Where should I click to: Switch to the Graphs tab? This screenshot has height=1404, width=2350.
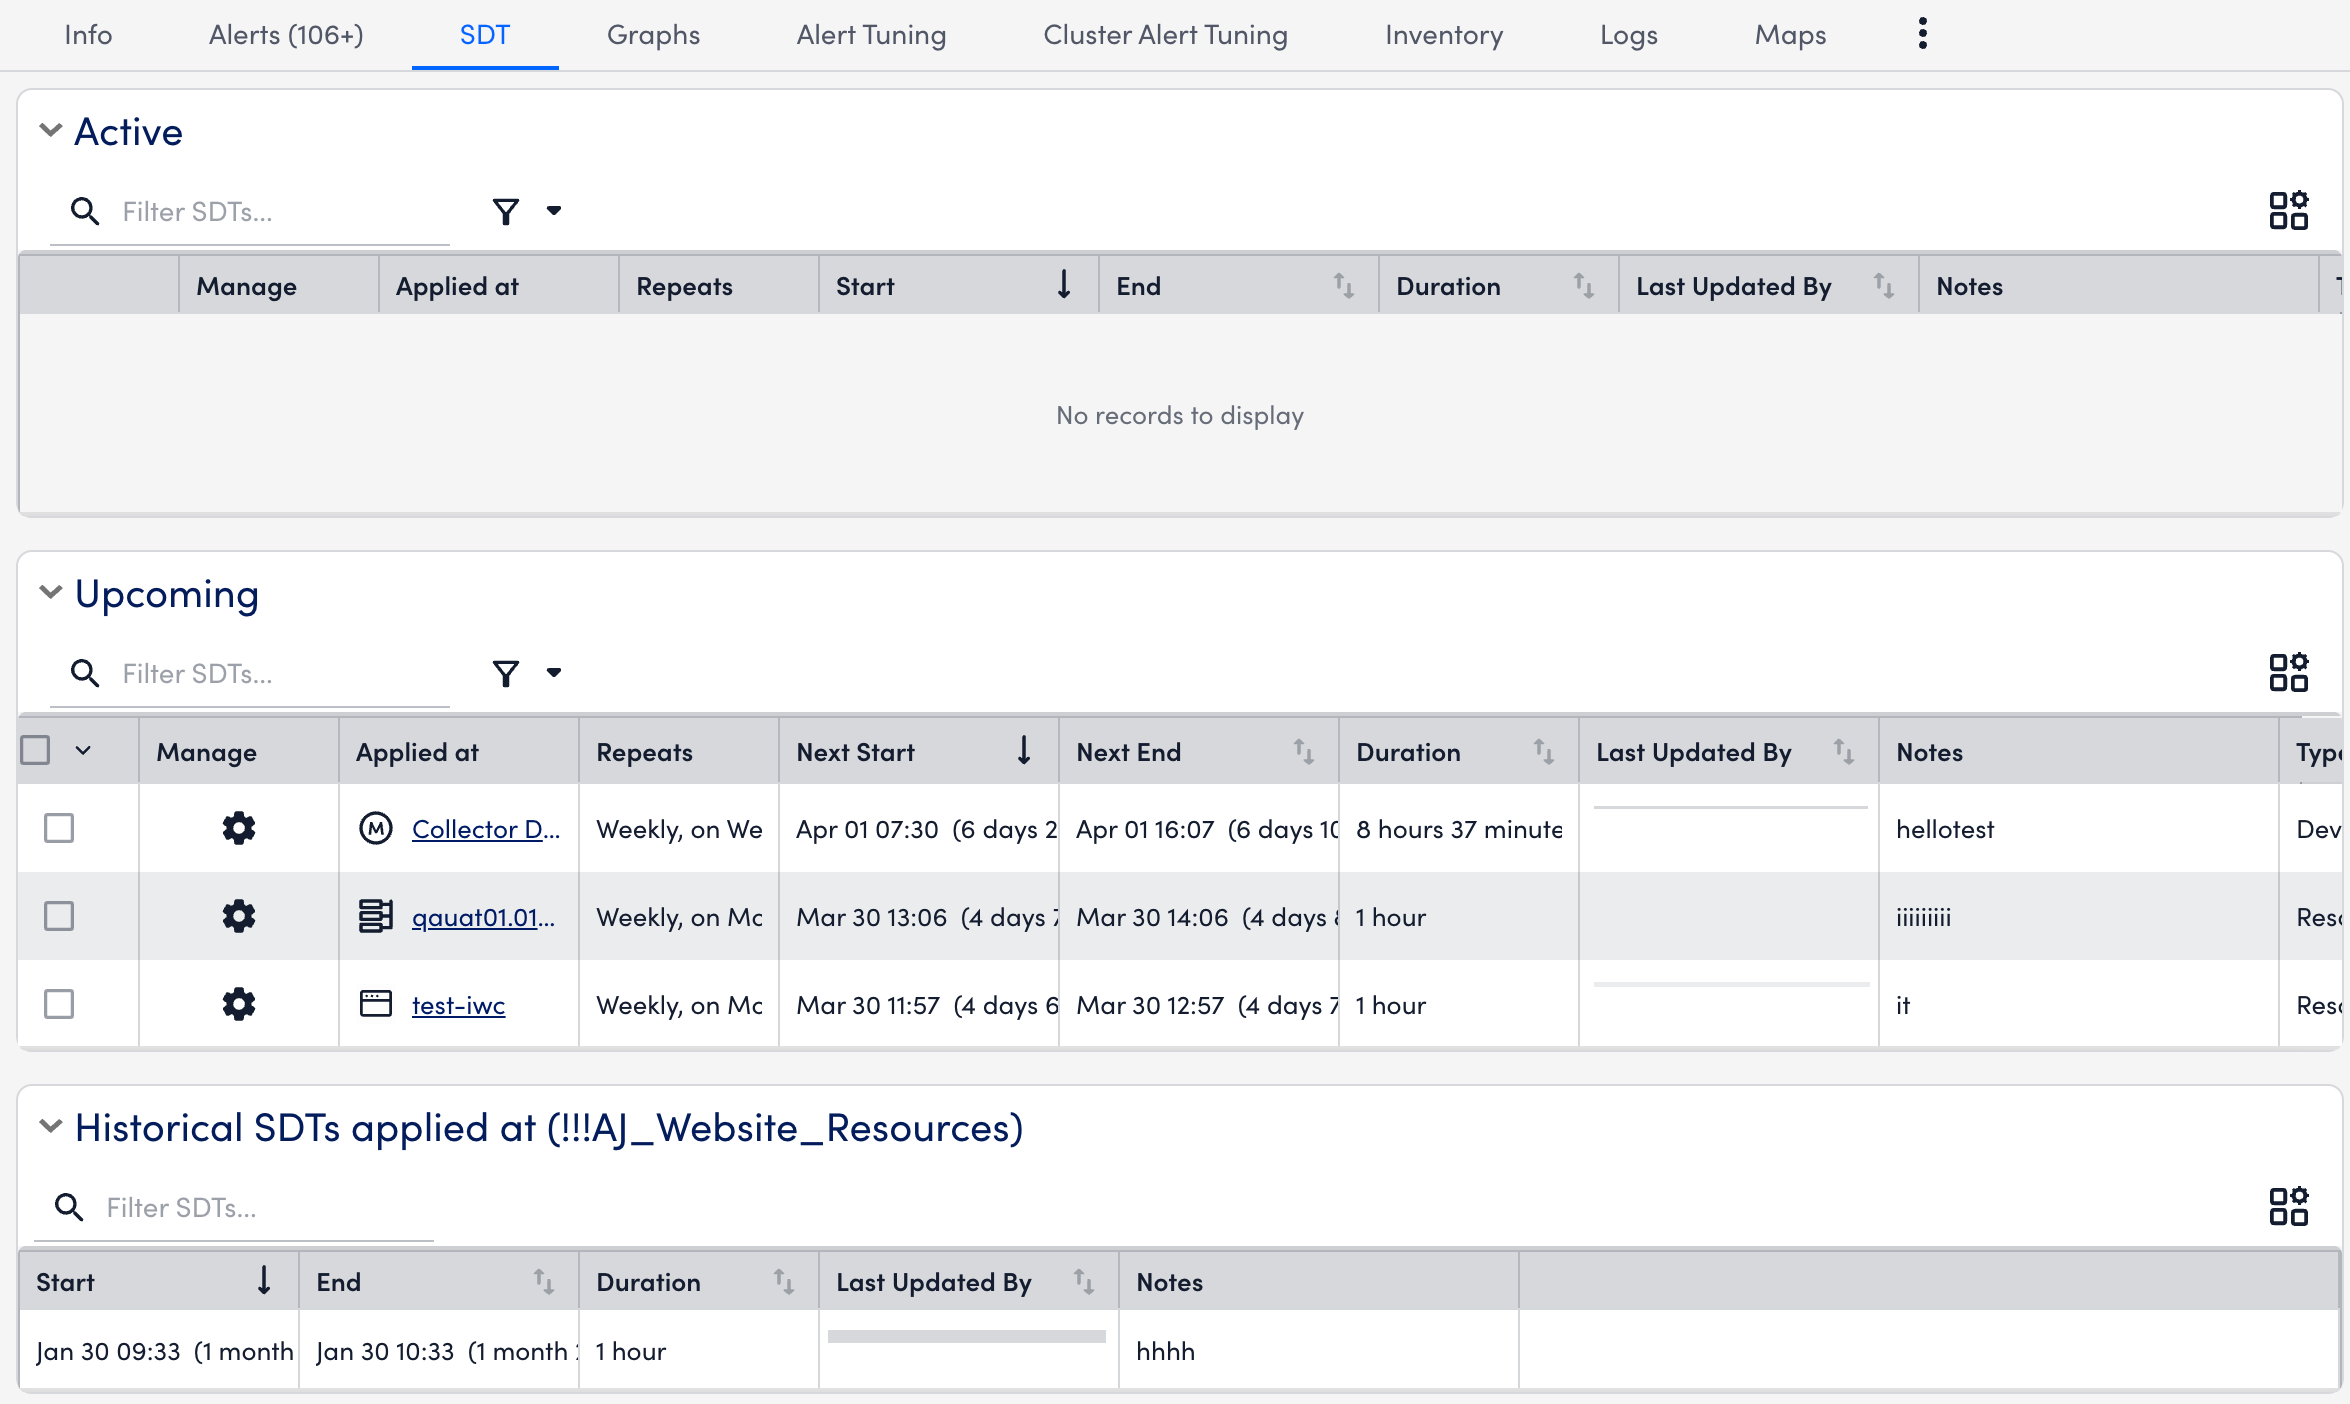(x=652, y=35)
